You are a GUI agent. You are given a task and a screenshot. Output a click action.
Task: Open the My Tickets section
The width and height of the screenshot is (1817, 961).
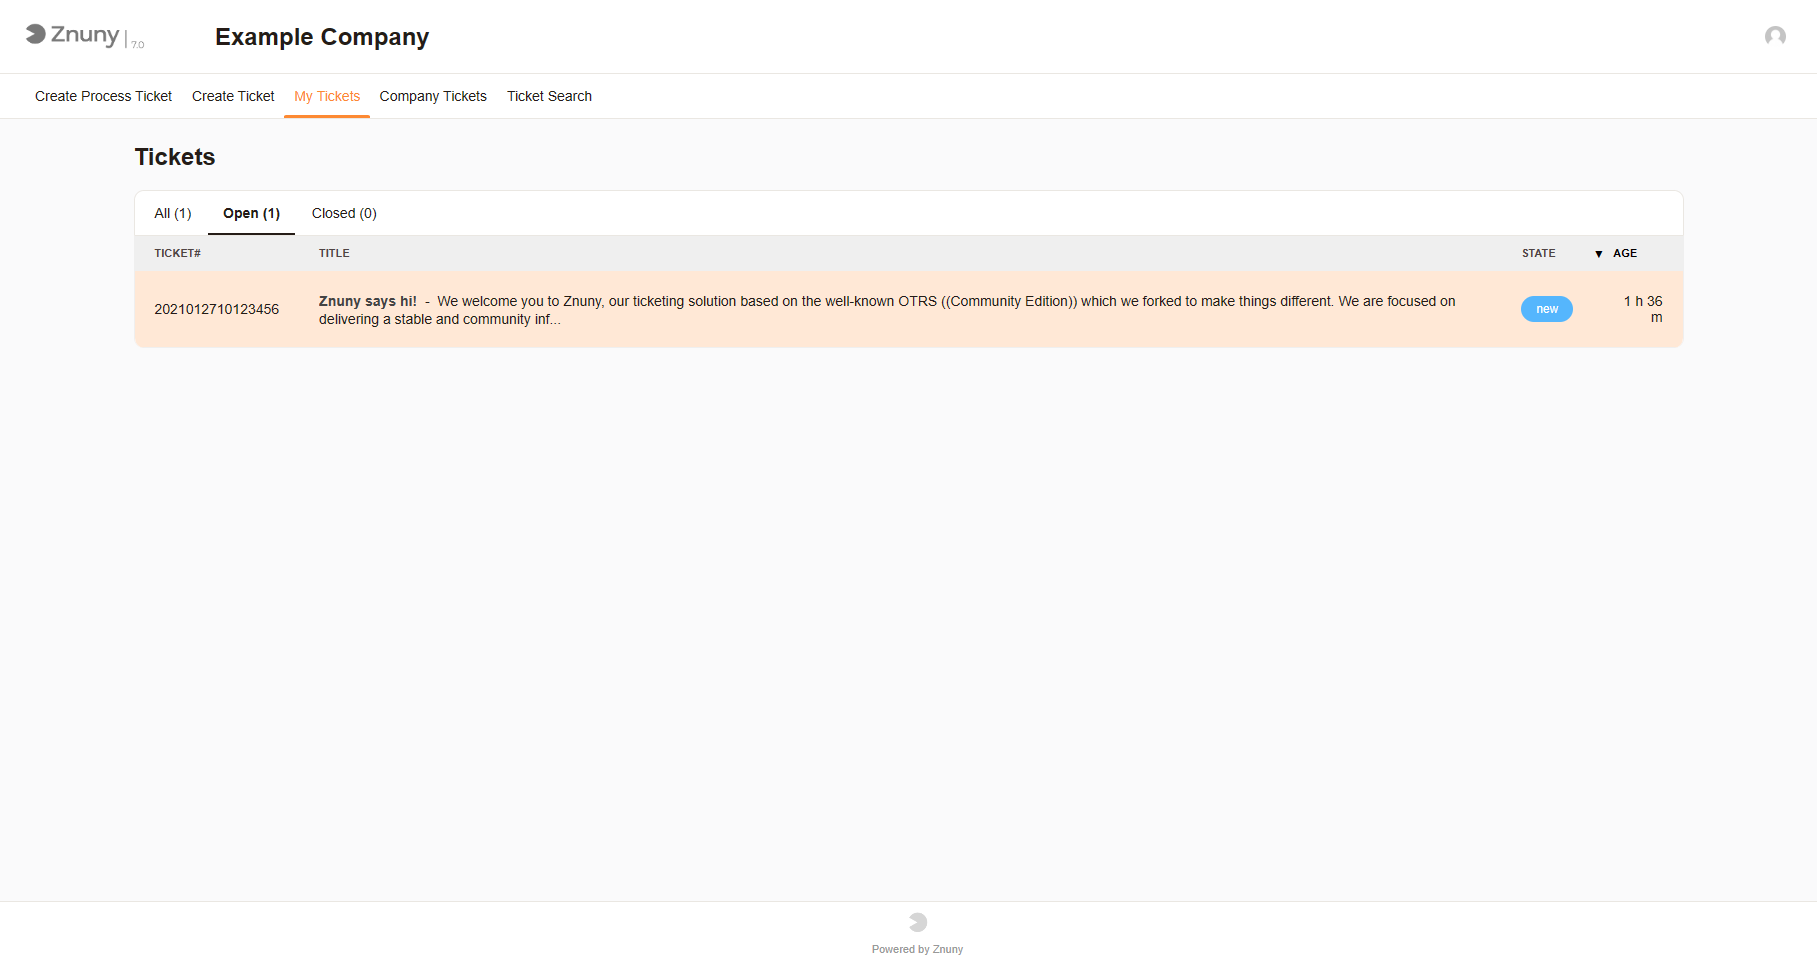pos(327,96)
